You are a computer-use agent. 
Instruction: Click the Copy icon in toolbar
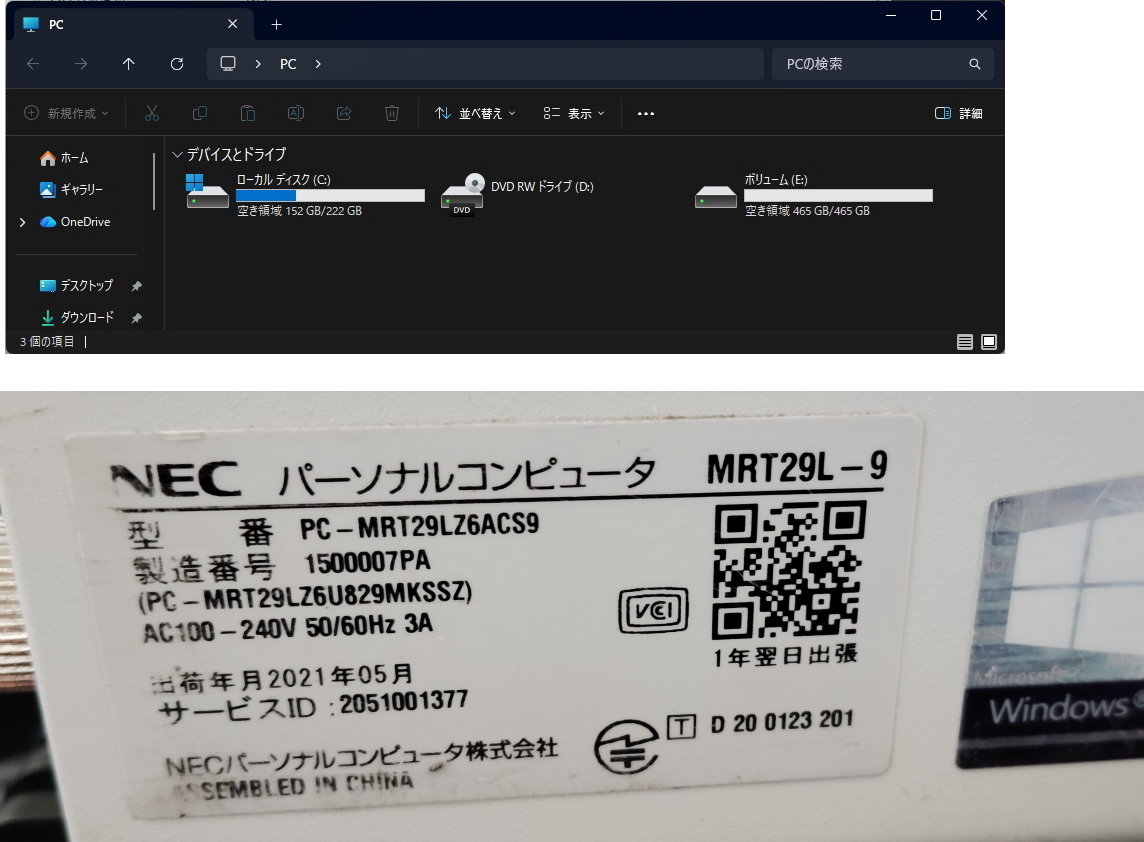(200, 113)
